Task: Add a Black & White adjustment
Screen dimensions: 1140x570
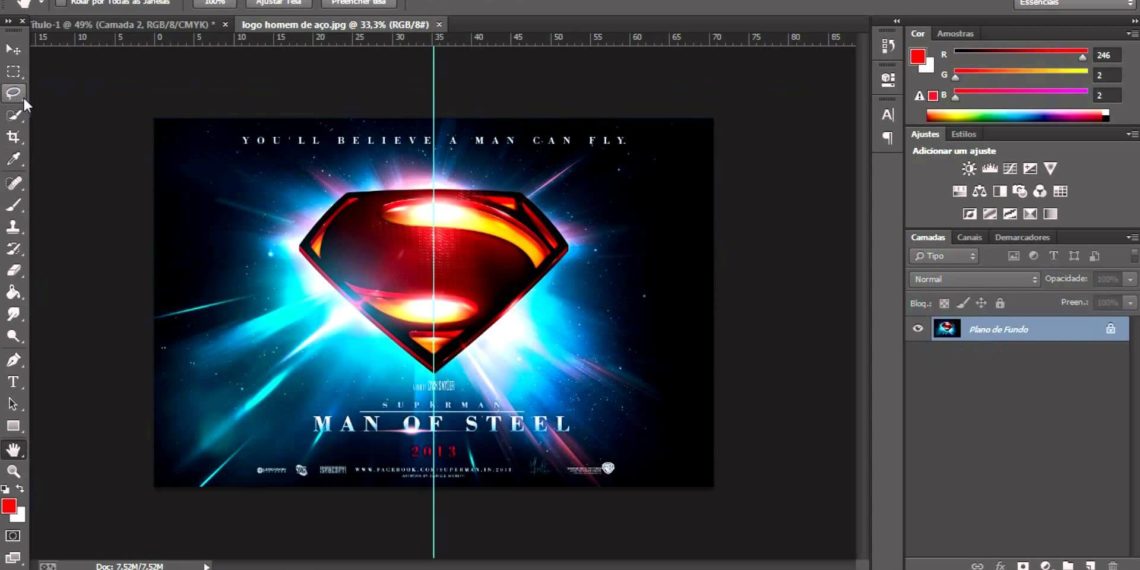Action: (1000, 191)
